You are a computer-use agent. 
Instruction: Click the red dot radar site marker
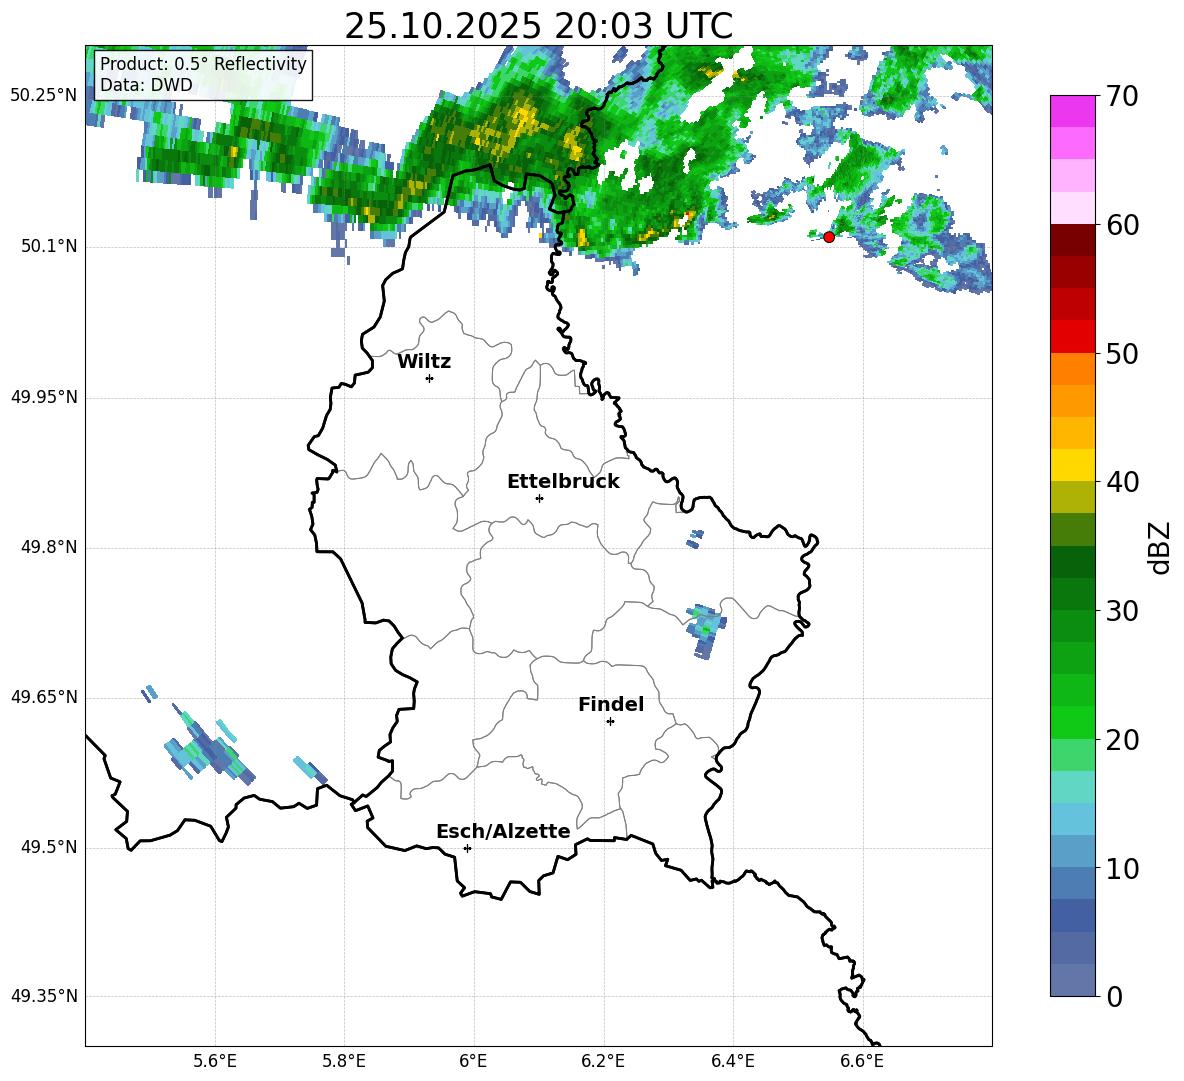(x=828, y=237)
